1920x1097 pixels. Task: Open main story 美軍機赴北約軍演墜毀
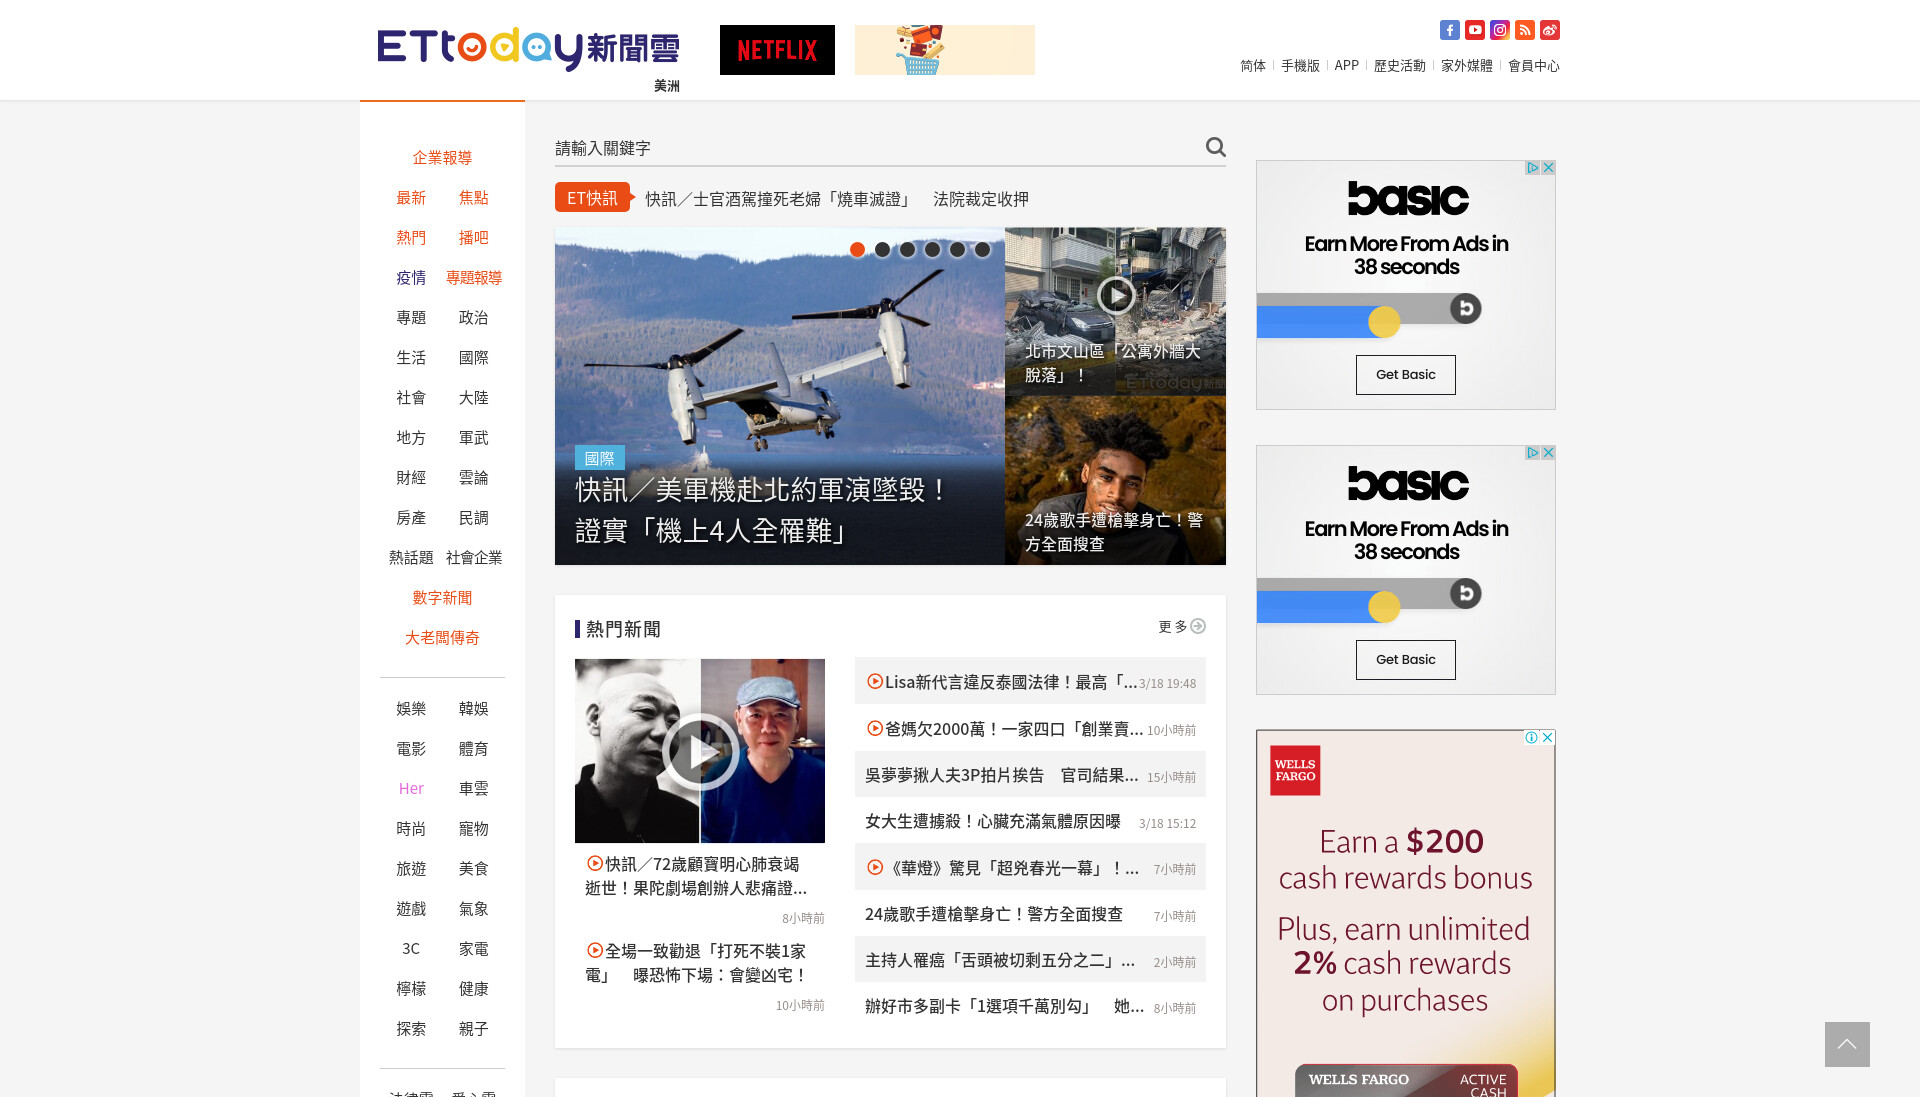pyautogui.click(x=762, y=510)
